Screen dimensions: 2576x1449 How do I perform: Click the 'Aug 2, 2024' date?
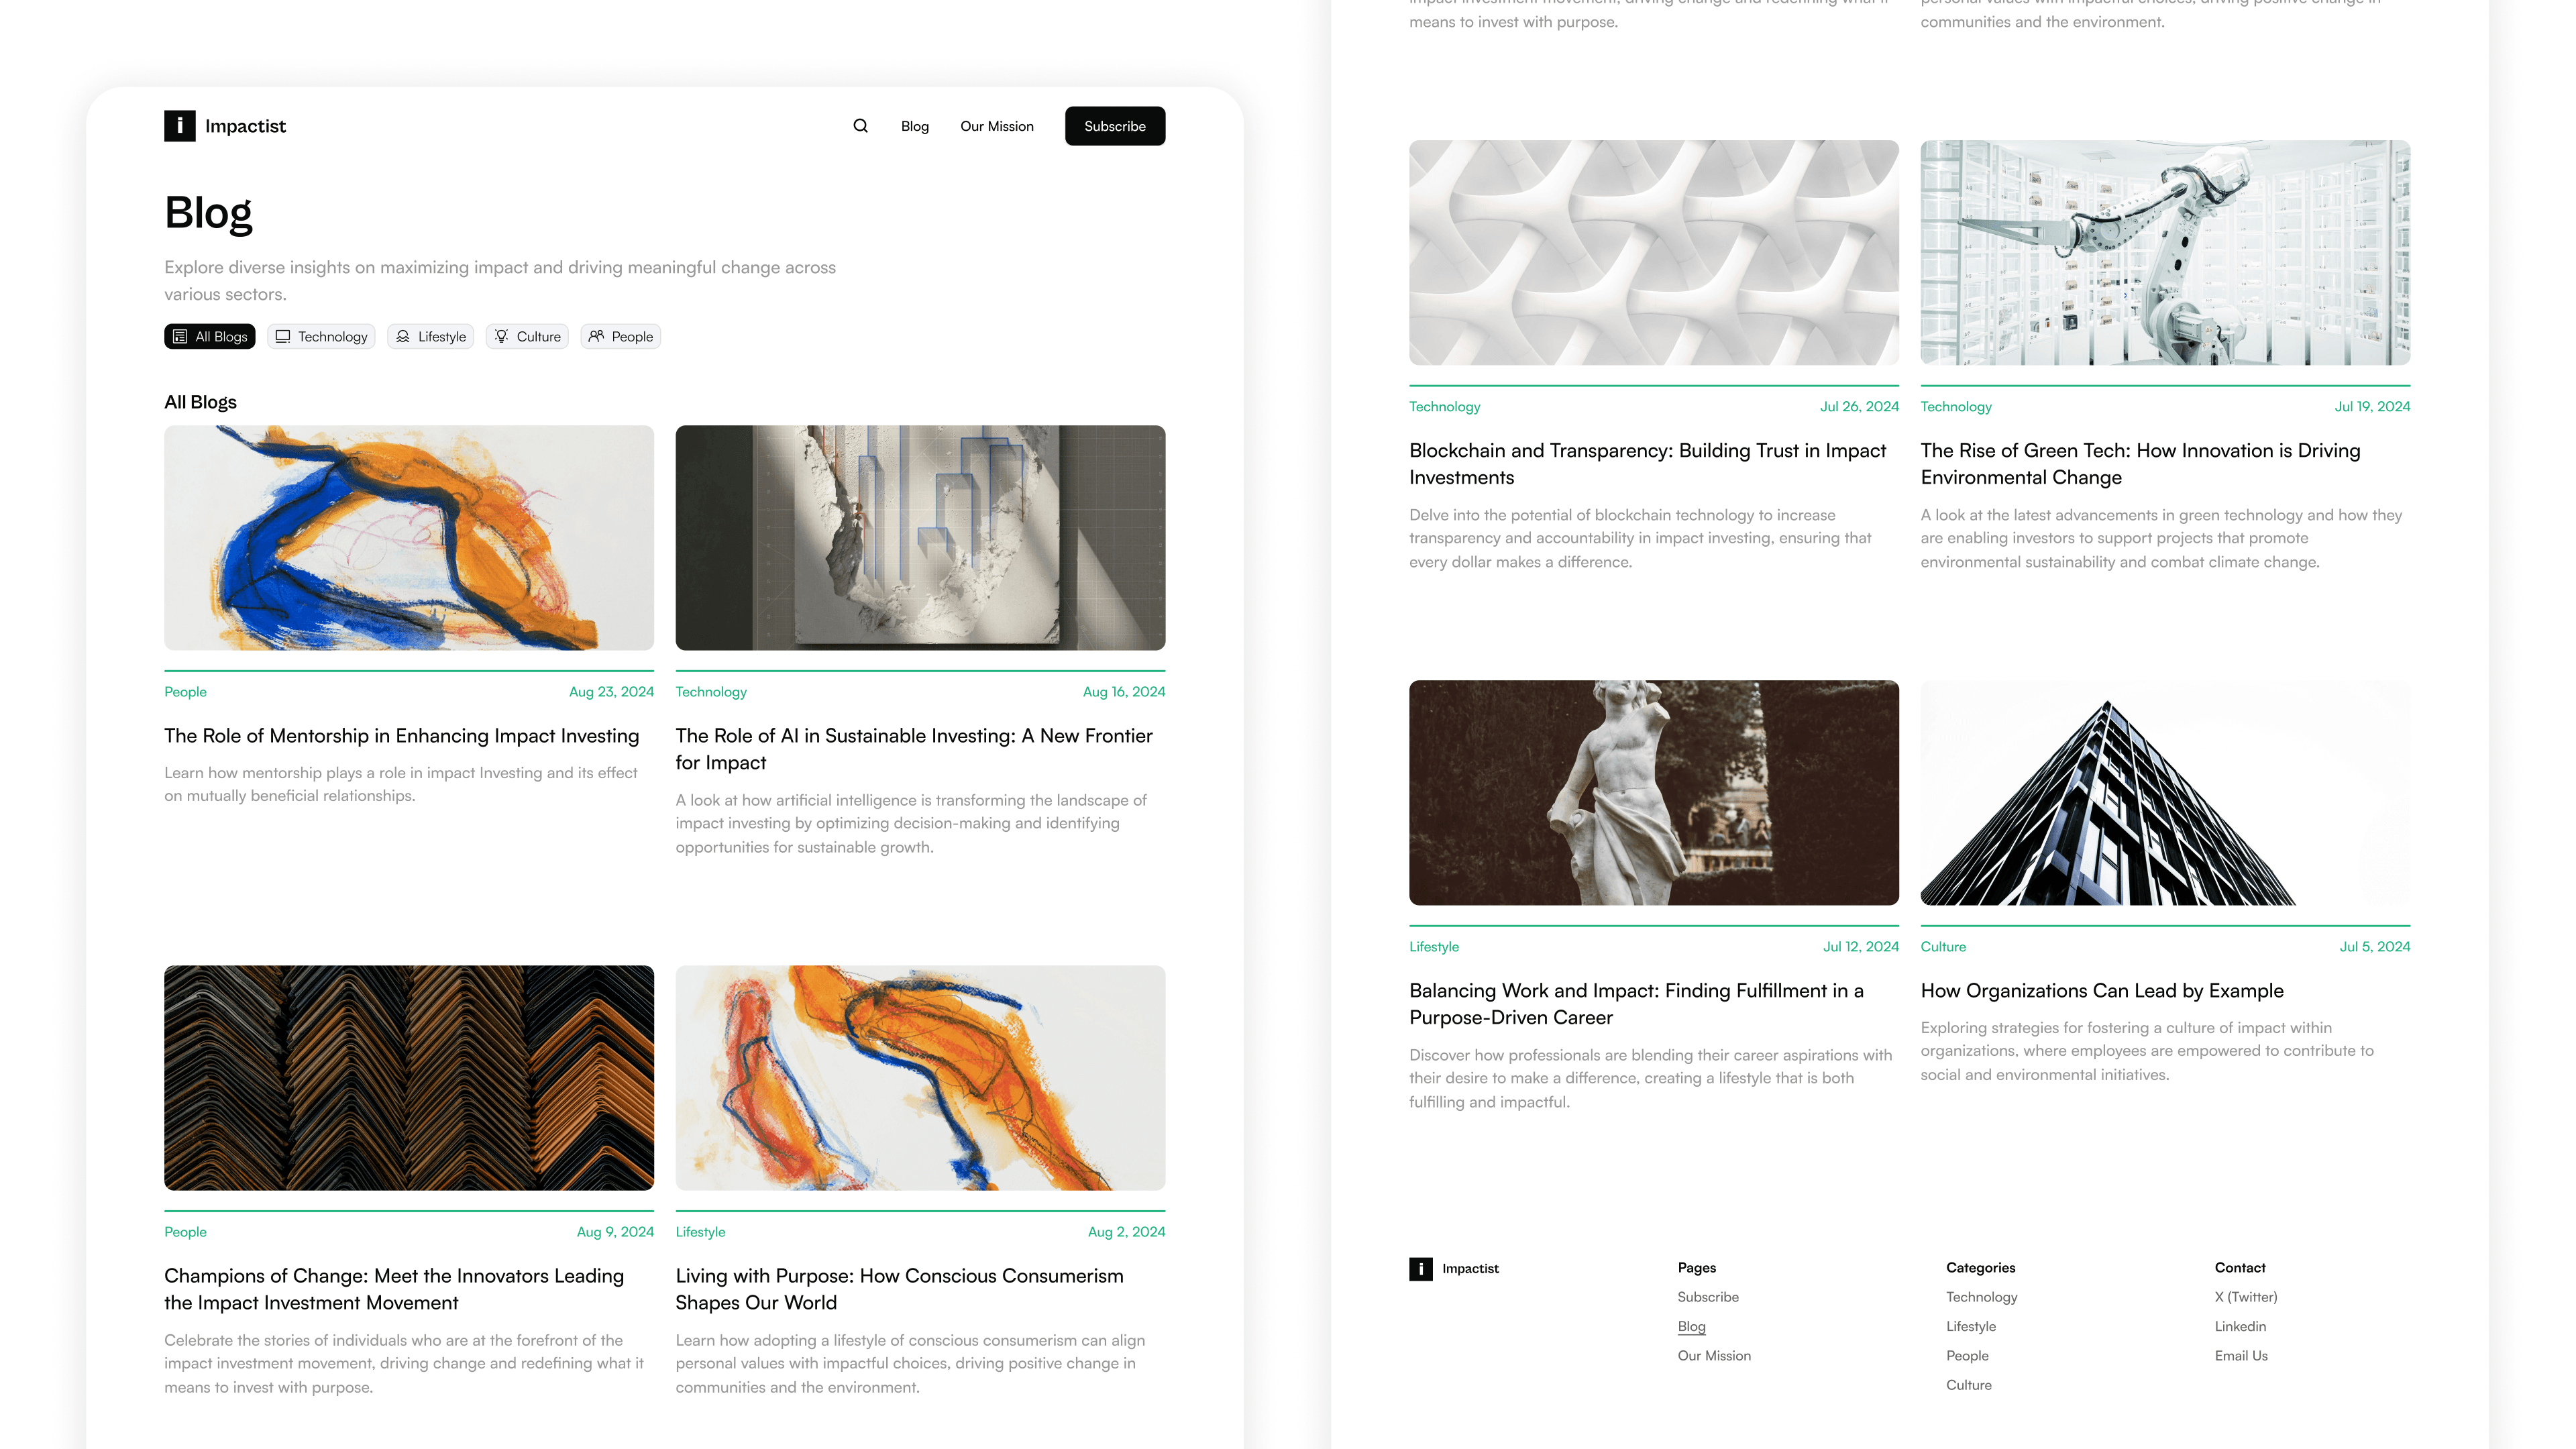pos(1126,1232)
